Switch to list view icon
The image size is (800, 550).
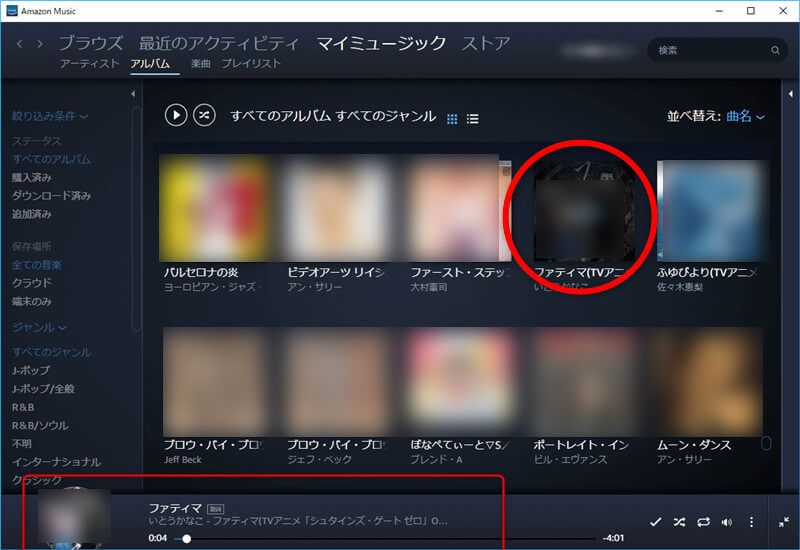(472, 119)
